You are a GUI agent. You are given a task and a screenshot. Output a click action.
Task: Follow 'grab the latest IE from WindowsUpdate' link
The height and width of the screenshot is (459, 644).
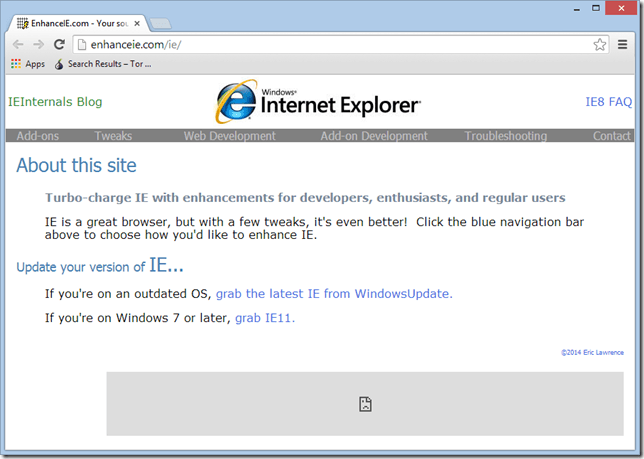click(x=334, y=294)
